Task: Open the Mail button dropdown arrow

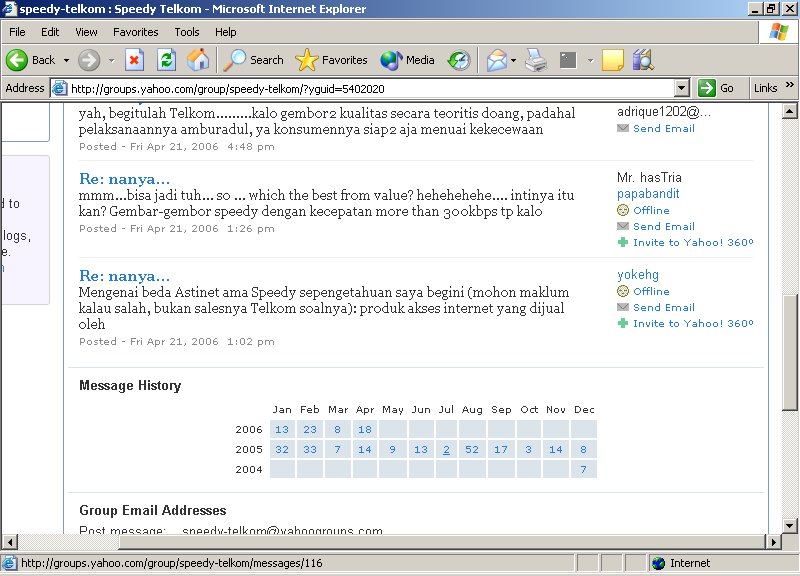Action: point(513,61)
